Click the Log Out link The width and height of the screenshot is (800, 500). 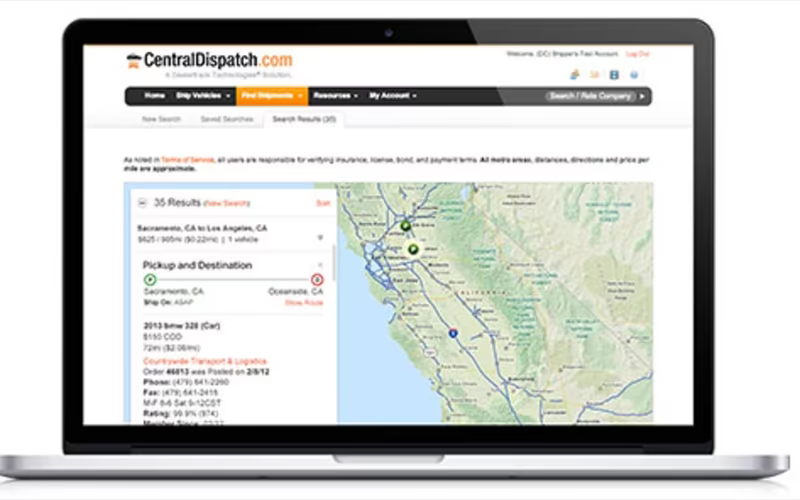[x=638, y=54]
